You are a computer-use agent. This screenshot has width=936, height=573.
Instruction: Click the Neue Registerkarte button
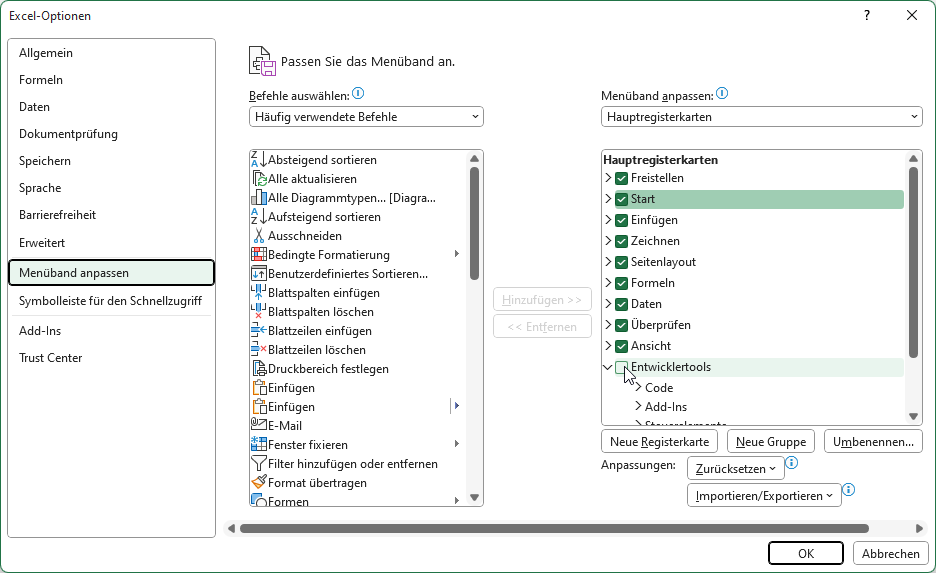[x=659, y=441]
